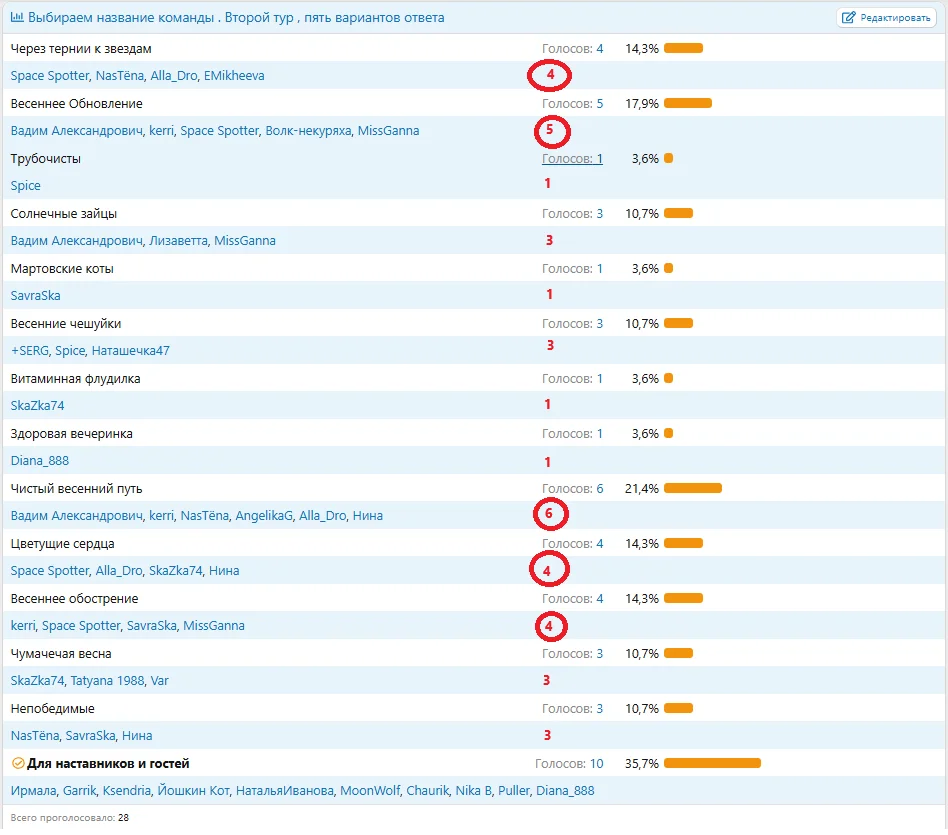948x835 pixels.
Task: Click the option text Солнечные зайцы
Action: tap(63, 213)
